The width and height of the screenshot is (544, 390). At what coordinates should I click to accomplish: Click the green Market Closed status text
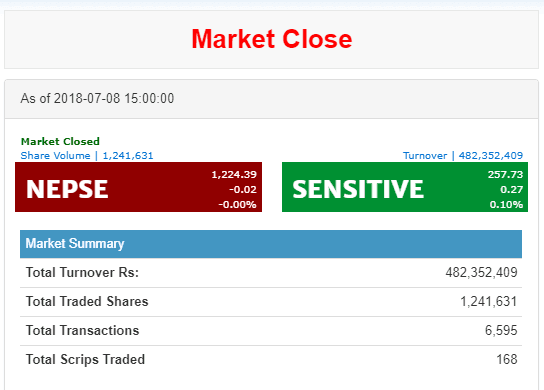point(60,141)
